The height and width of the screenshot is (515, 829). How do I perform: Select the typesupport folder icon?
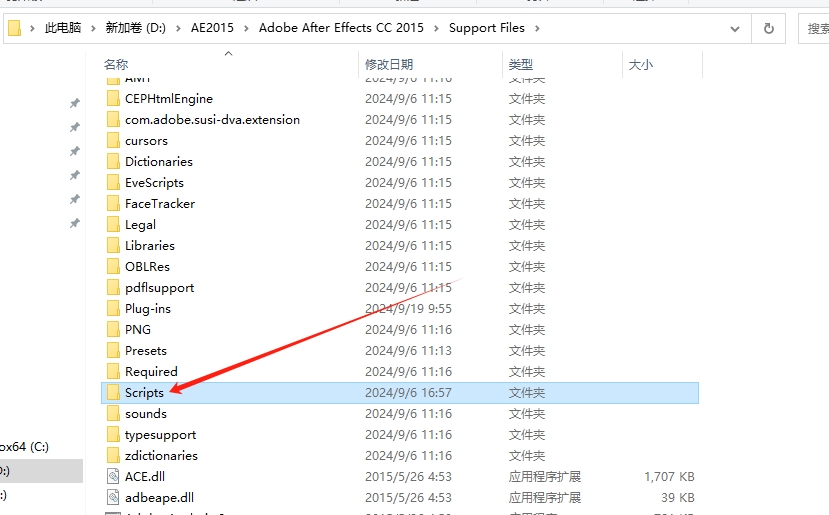(x=113, y=435)
